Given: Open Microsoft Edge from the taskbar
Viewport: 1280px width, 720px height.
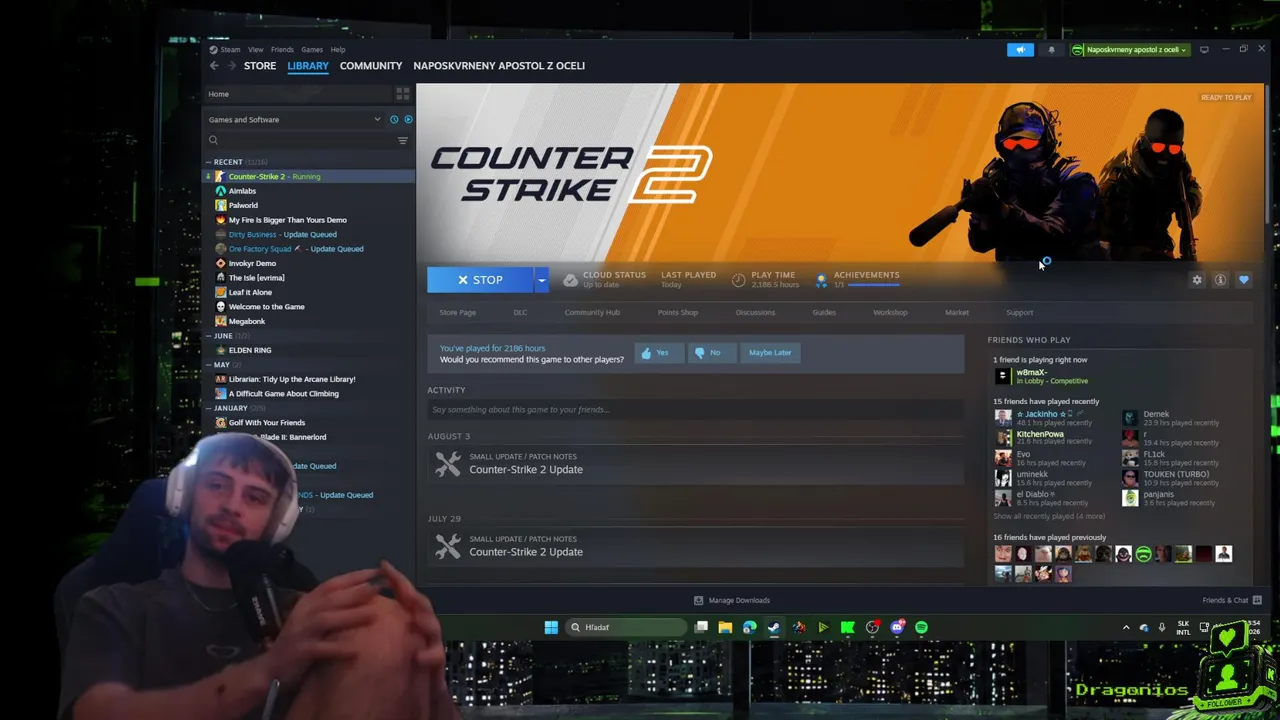Looking at the screenshot, I should [x=749, y=627].
